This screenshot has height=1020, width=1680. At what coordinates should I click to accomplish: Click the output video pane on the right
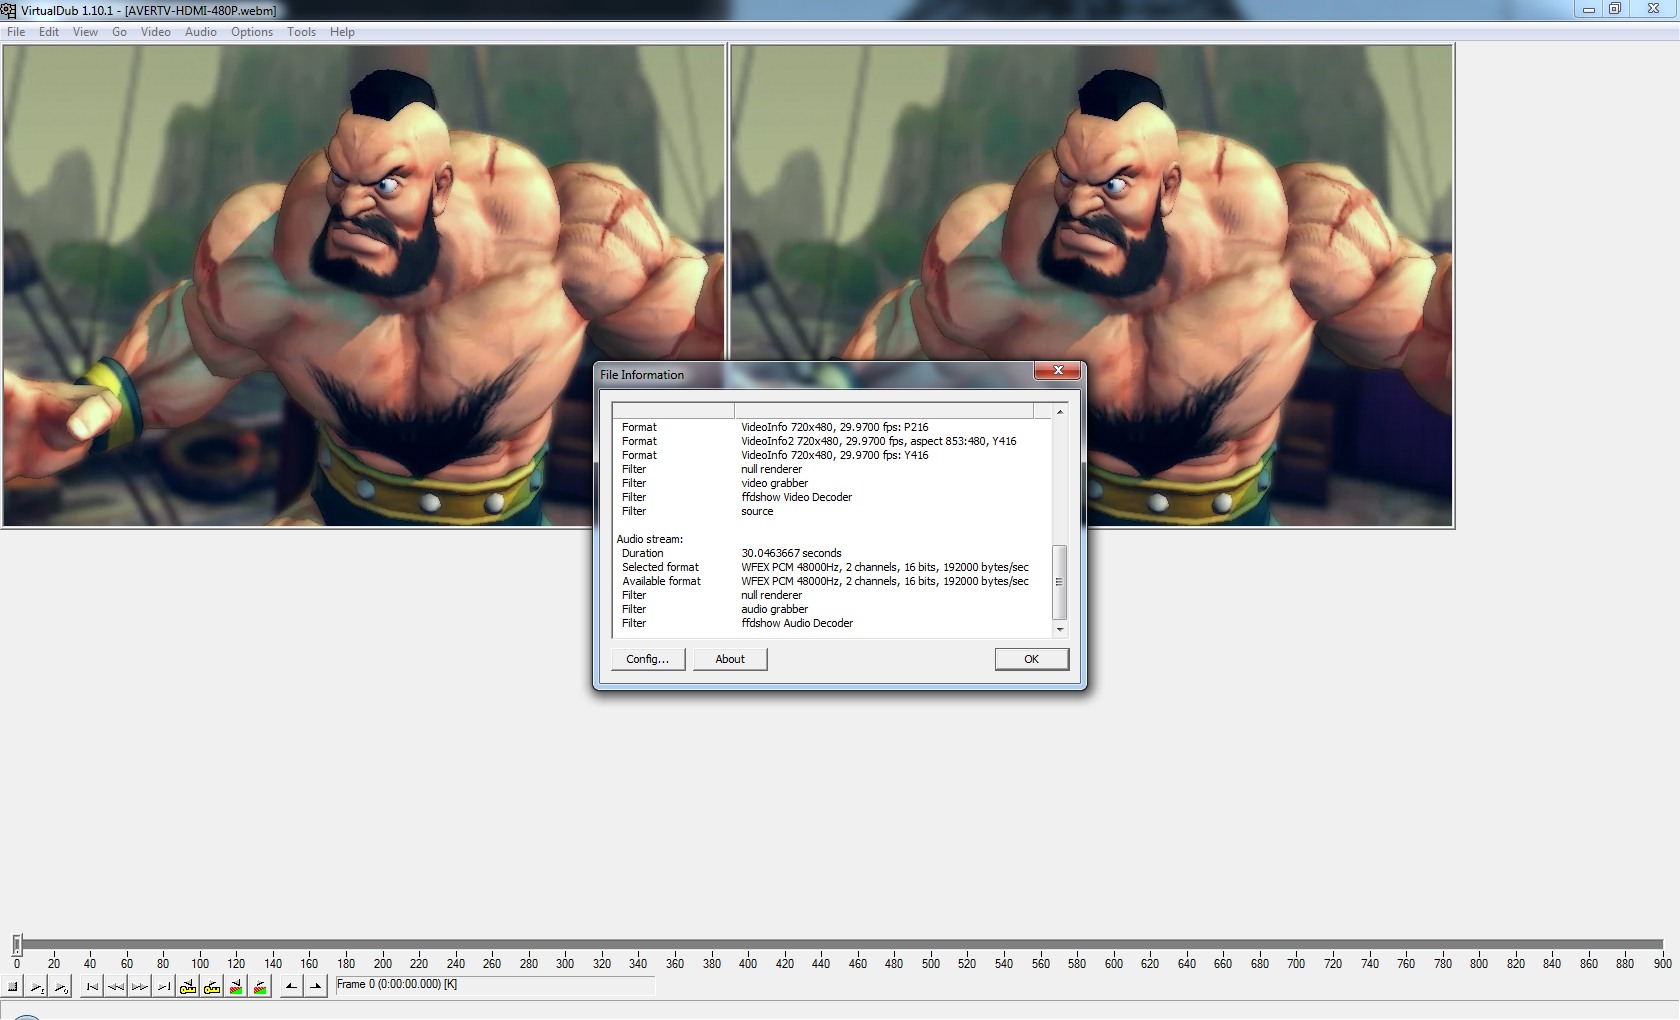pos(1092,286)
